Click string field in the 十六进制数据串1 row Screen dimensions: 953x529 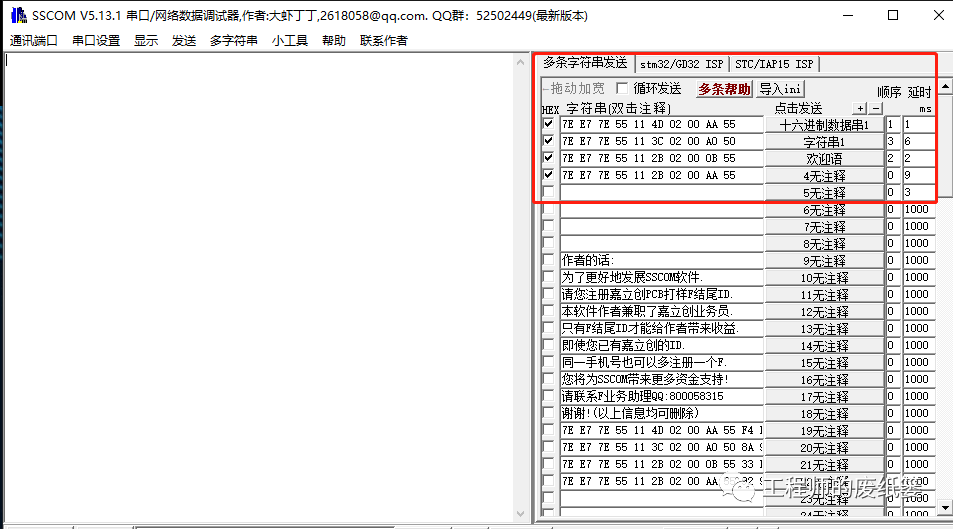coord(661,124)
